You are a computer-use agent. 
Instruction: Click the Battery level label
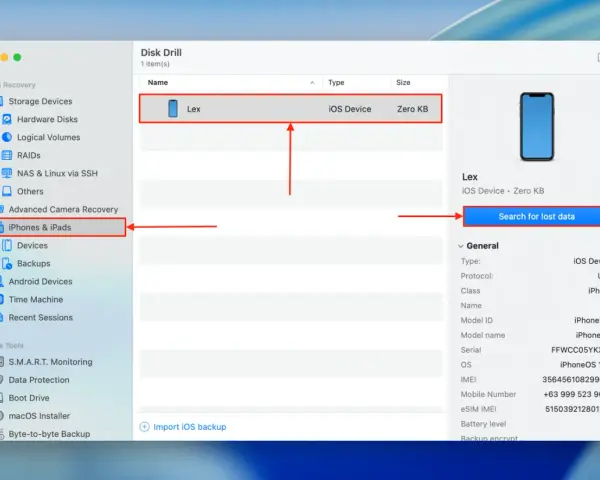(x=483, y=424)
